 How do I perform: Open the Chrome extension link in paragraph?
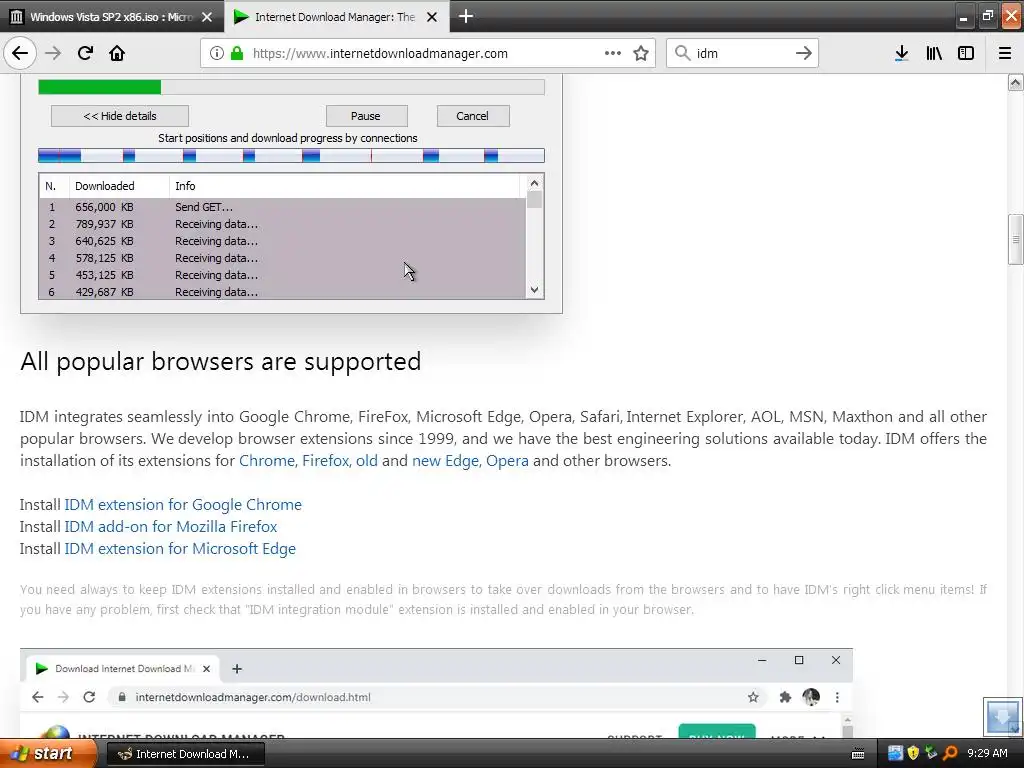(268, 460)
